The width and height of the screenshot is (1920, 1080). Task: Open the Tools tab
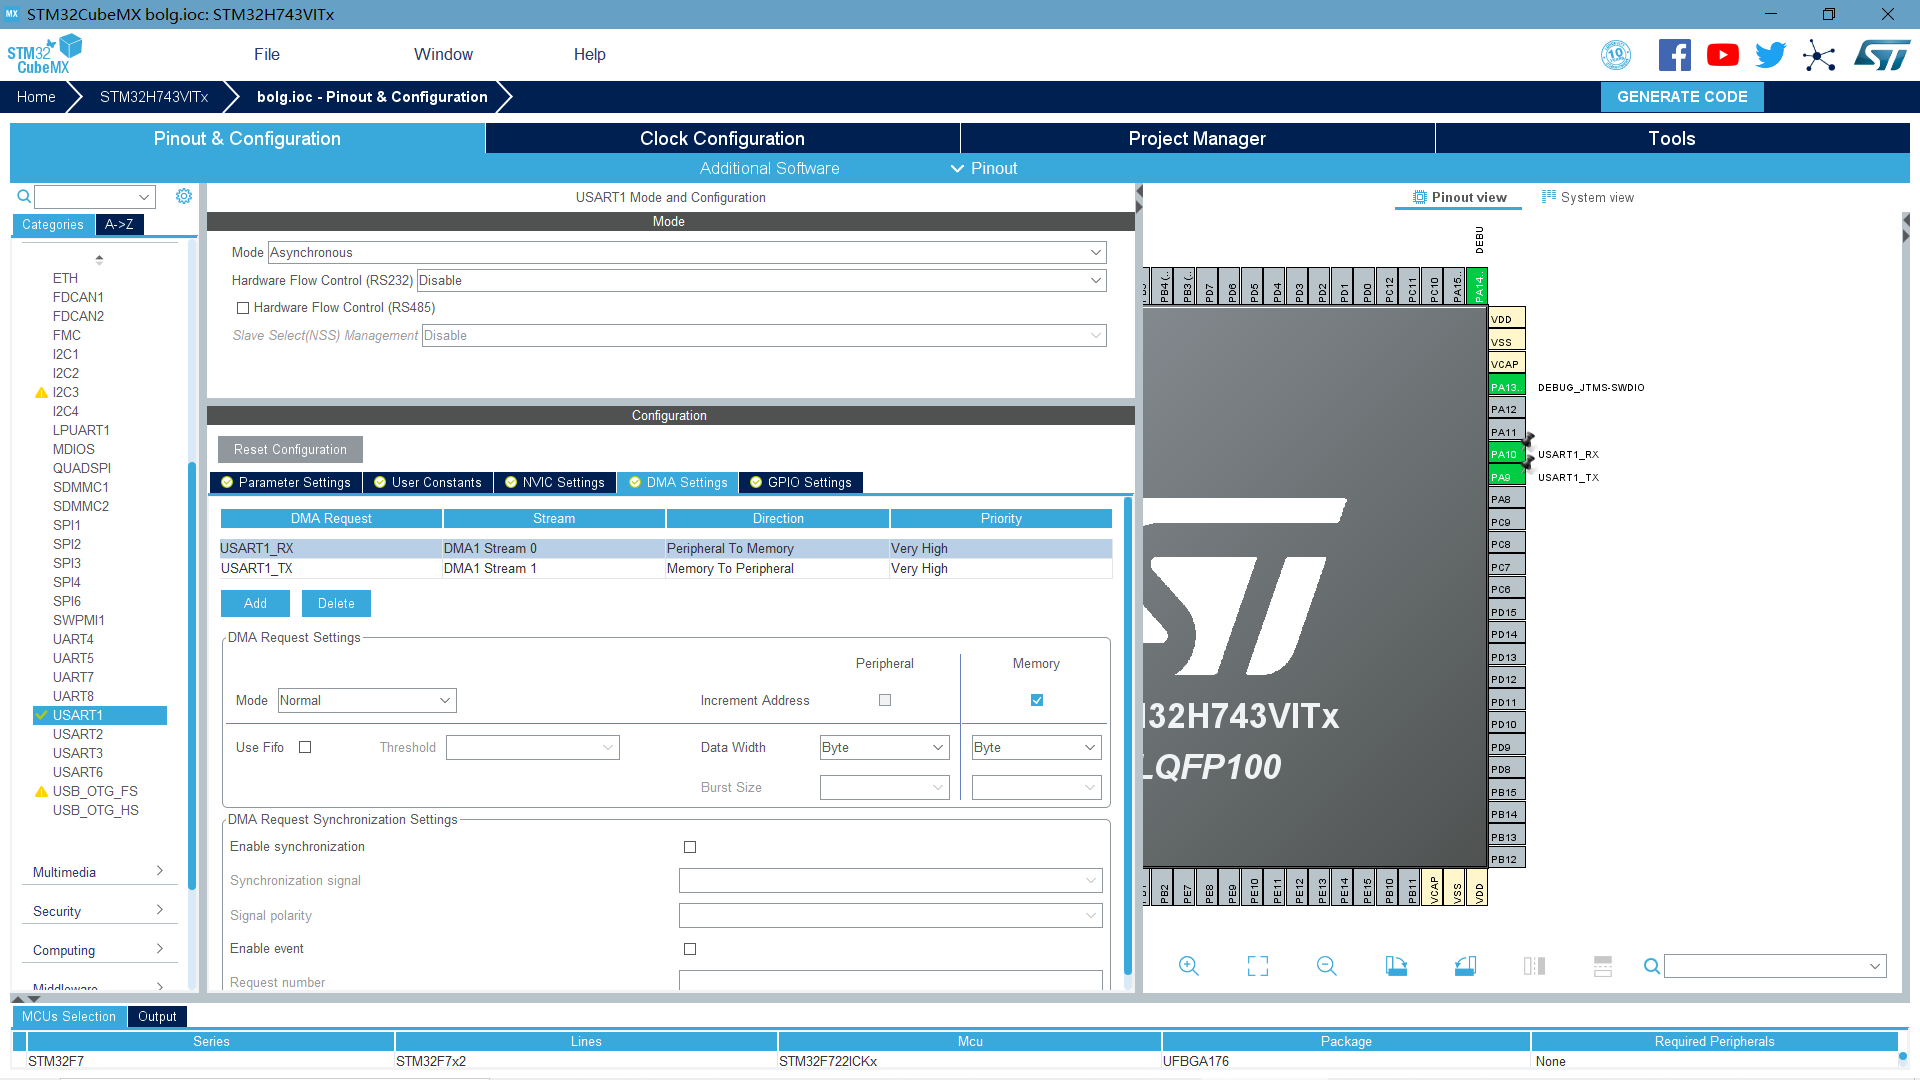[1672, 138]
